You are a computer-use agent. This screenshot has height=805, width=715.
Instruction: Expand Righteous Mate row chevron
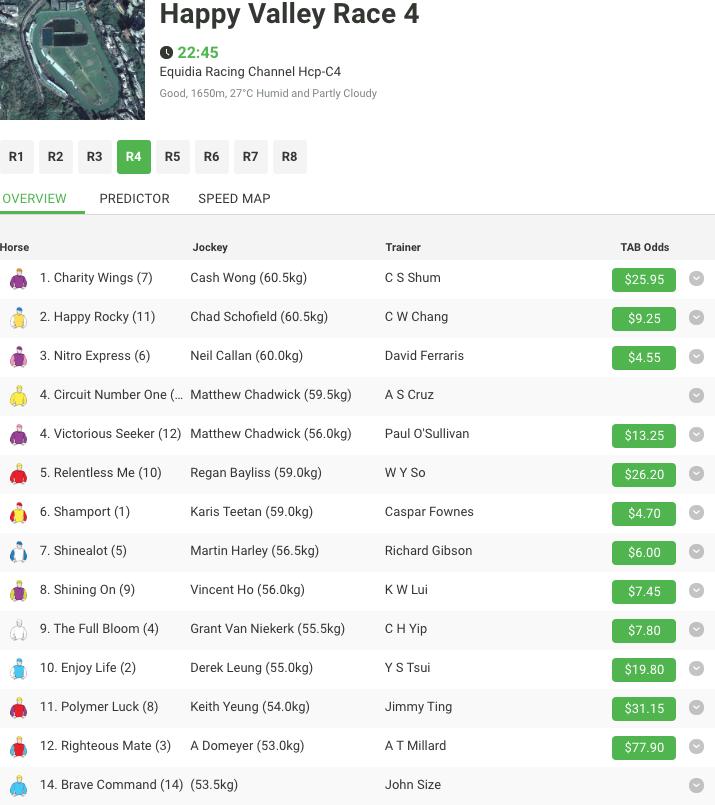pos(697,747)
